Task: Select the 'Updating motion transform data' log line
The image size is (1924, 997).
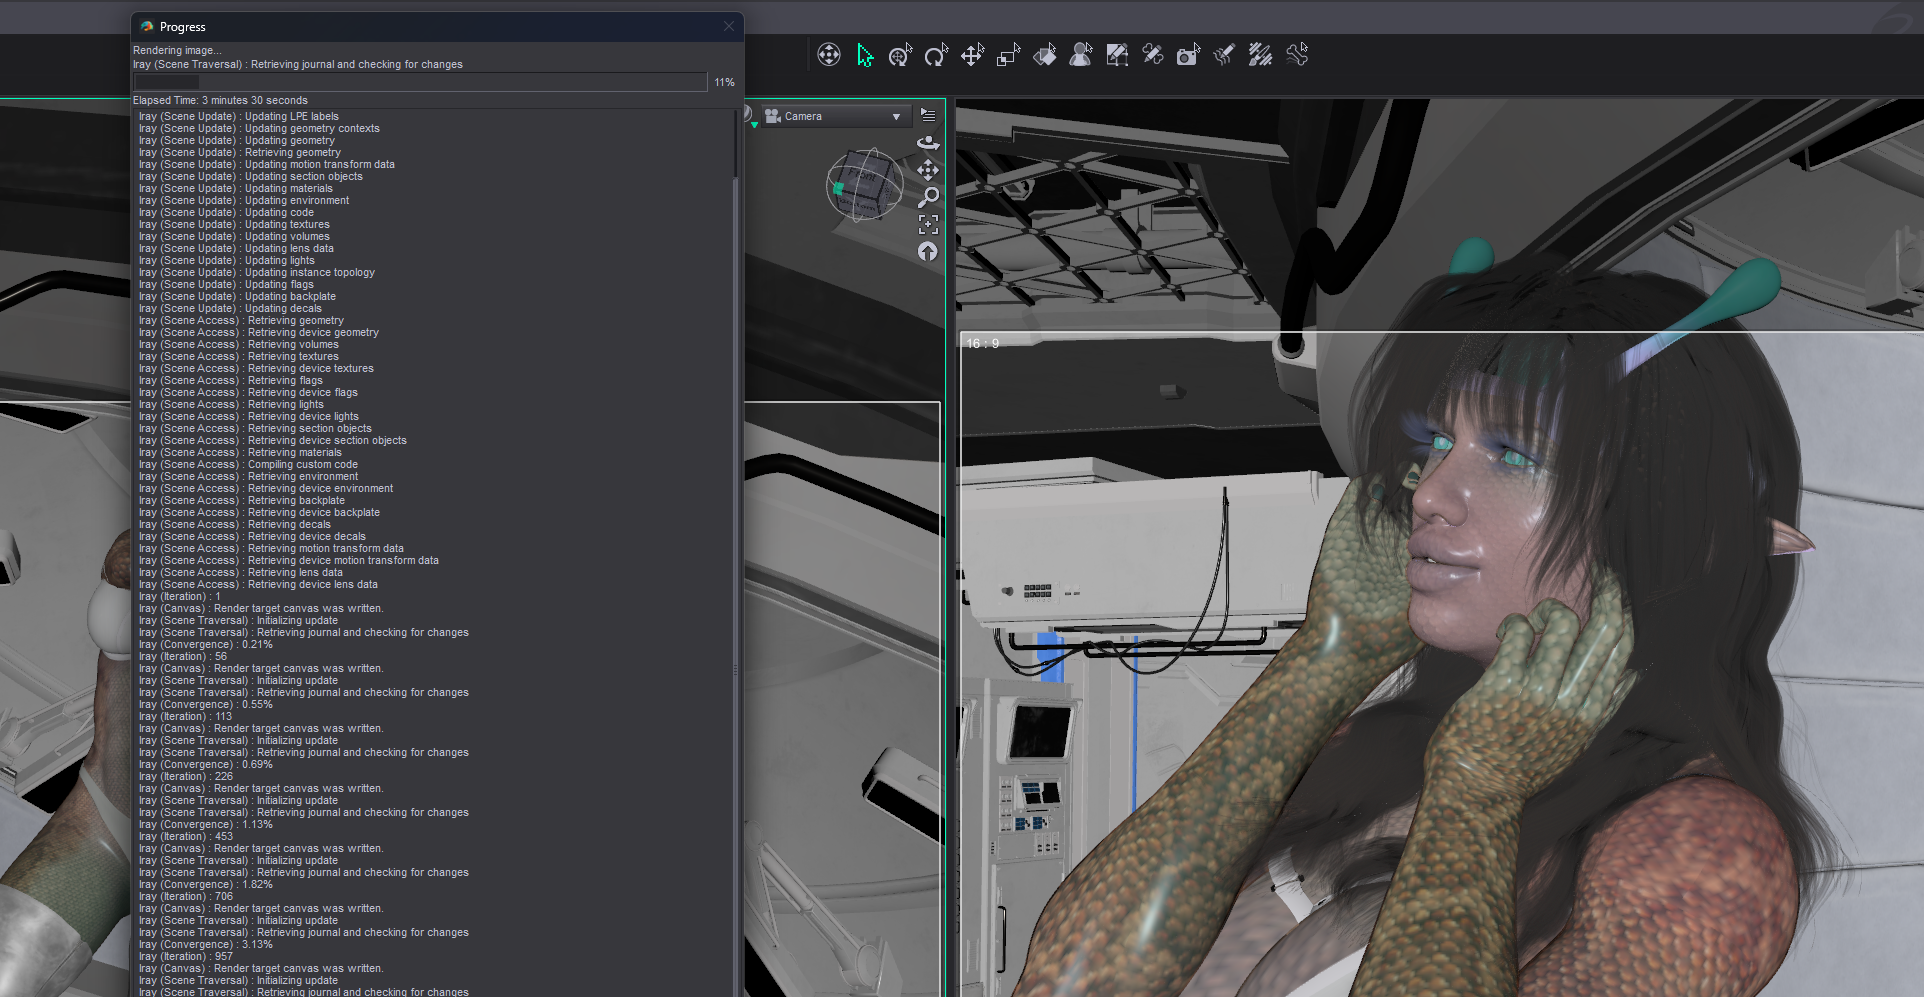Action: (x=267, y=164)
